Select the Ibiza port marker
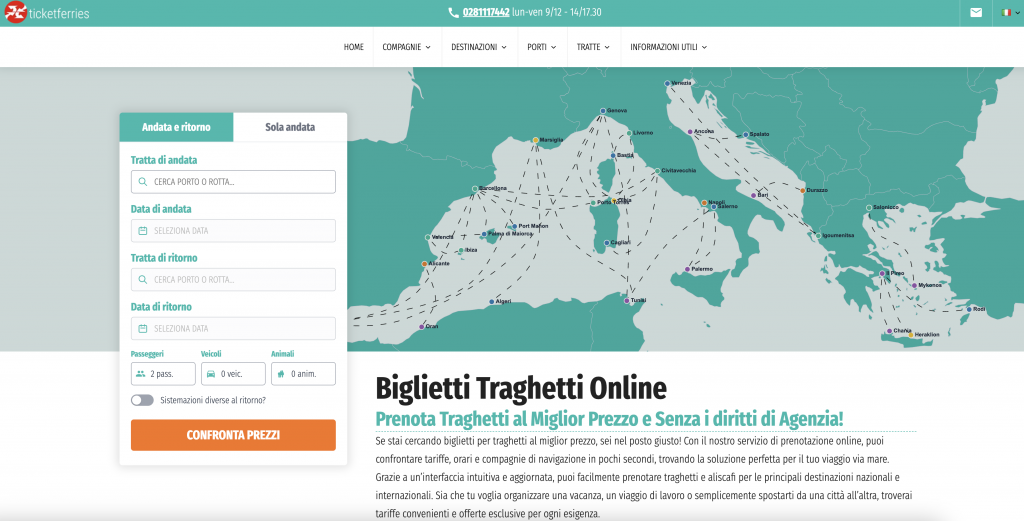The width and height of the screenshot is (1024, 521). (x=460, y=251)
